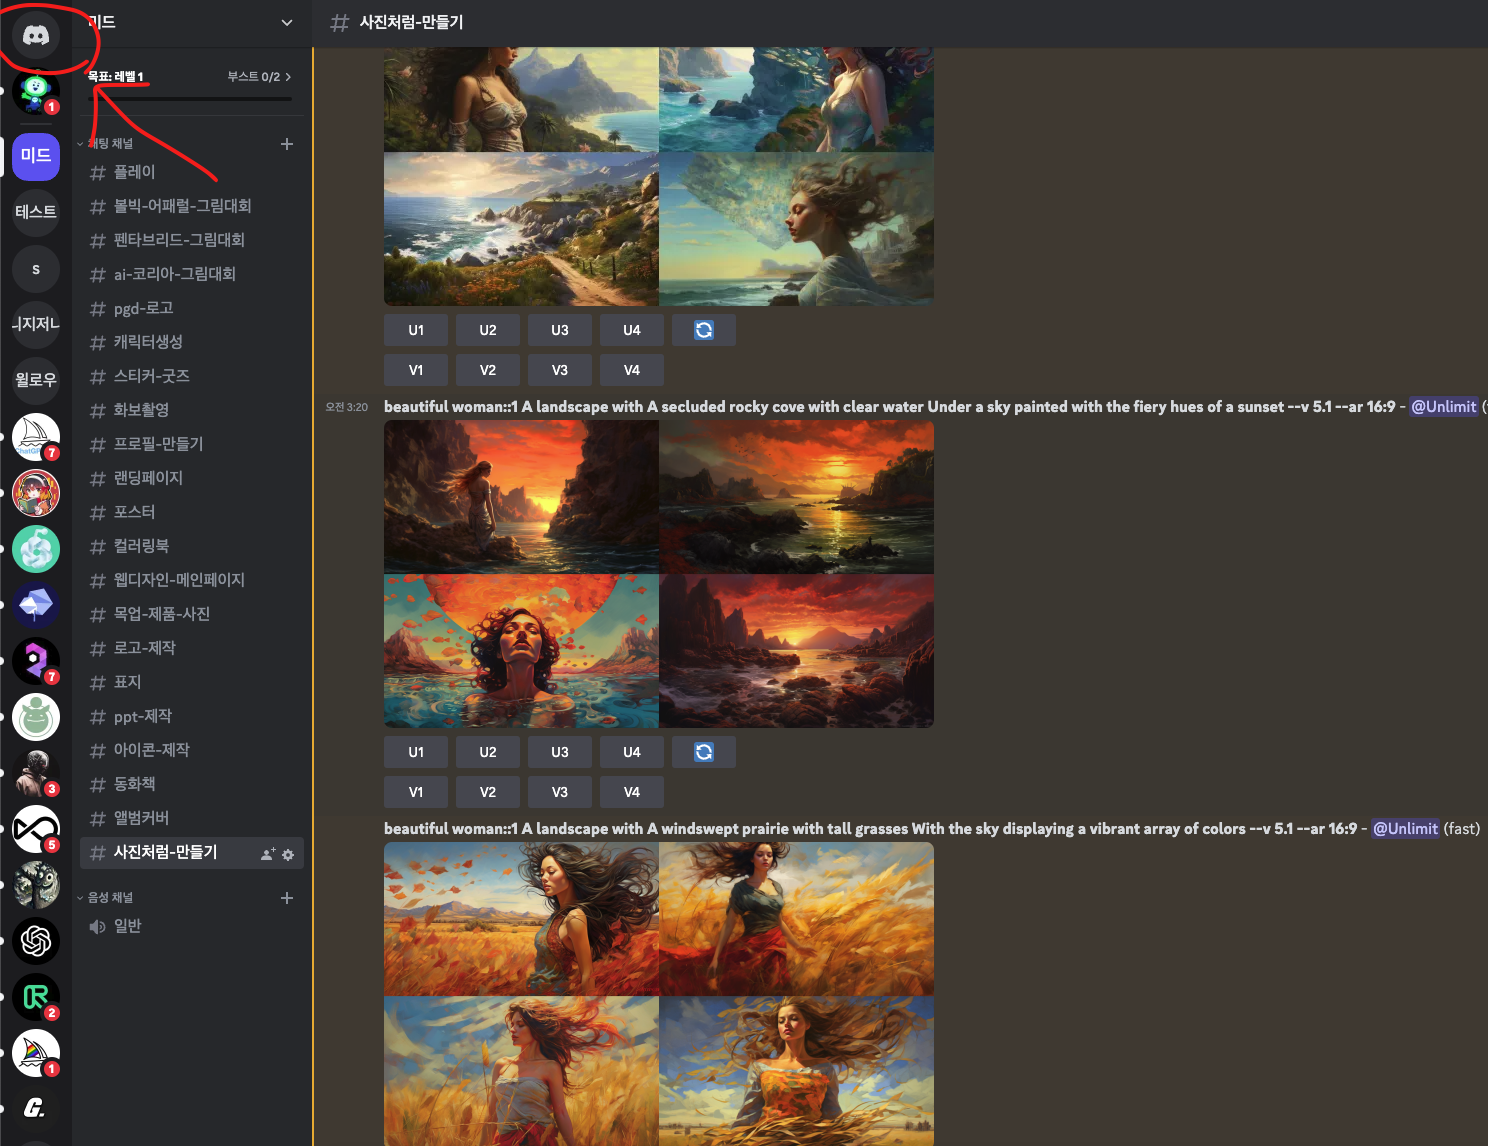Click reroll icon under the California coast images
The height and width of the screenshot is (1146, 1488).
coord(704,330)
